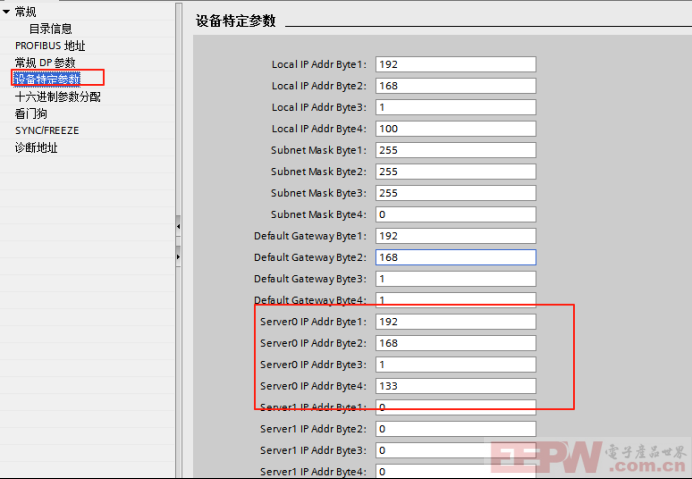Click the Default Gateway Byte3 field
Viewport: 692px width, 479px height.
coord(456,279)
